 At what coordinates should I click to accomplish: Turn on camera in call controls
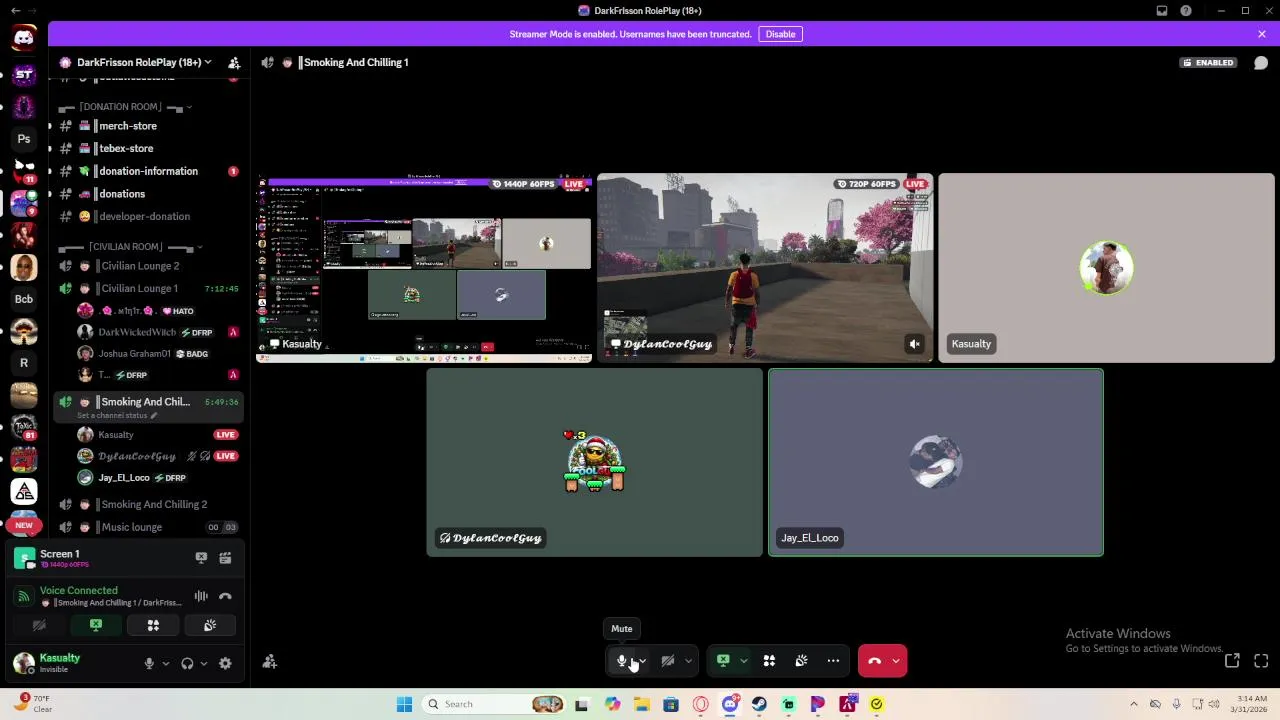[x=667, y=661]
